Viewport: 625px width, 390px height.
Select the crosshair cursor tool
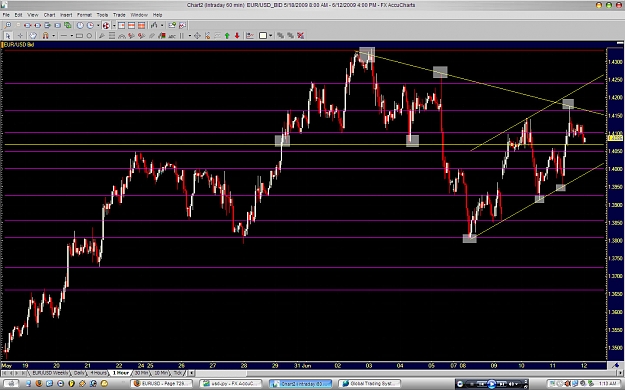tap(20, 35)
